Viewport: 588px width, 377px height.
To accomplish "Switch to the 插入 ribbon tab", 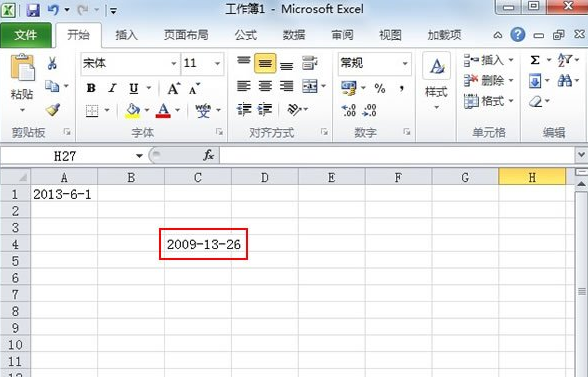I will click(x=126, y=35).
